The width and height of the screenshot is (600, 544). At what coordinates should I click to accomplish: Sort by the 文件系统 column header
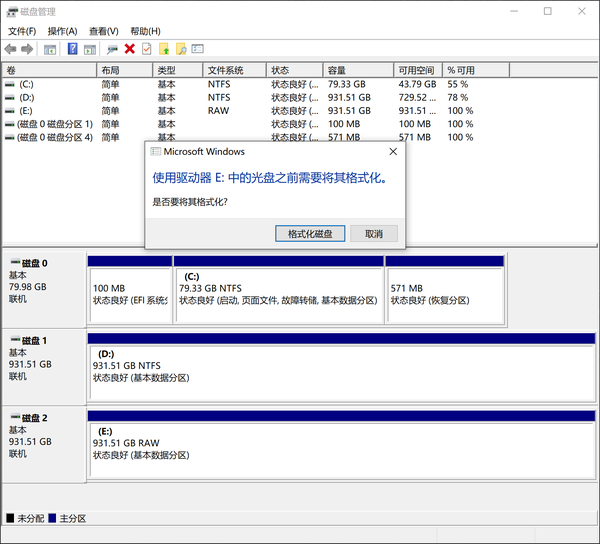click(235, 70)
